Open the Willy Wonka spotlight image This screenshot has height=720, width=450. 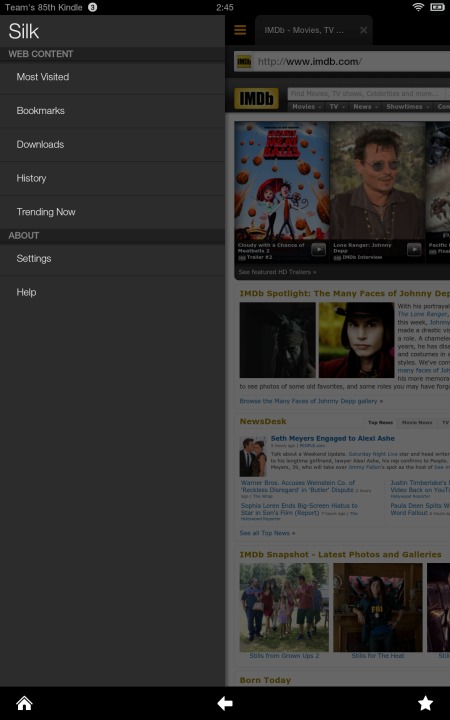pyautogui.click(x=356, y=340)
